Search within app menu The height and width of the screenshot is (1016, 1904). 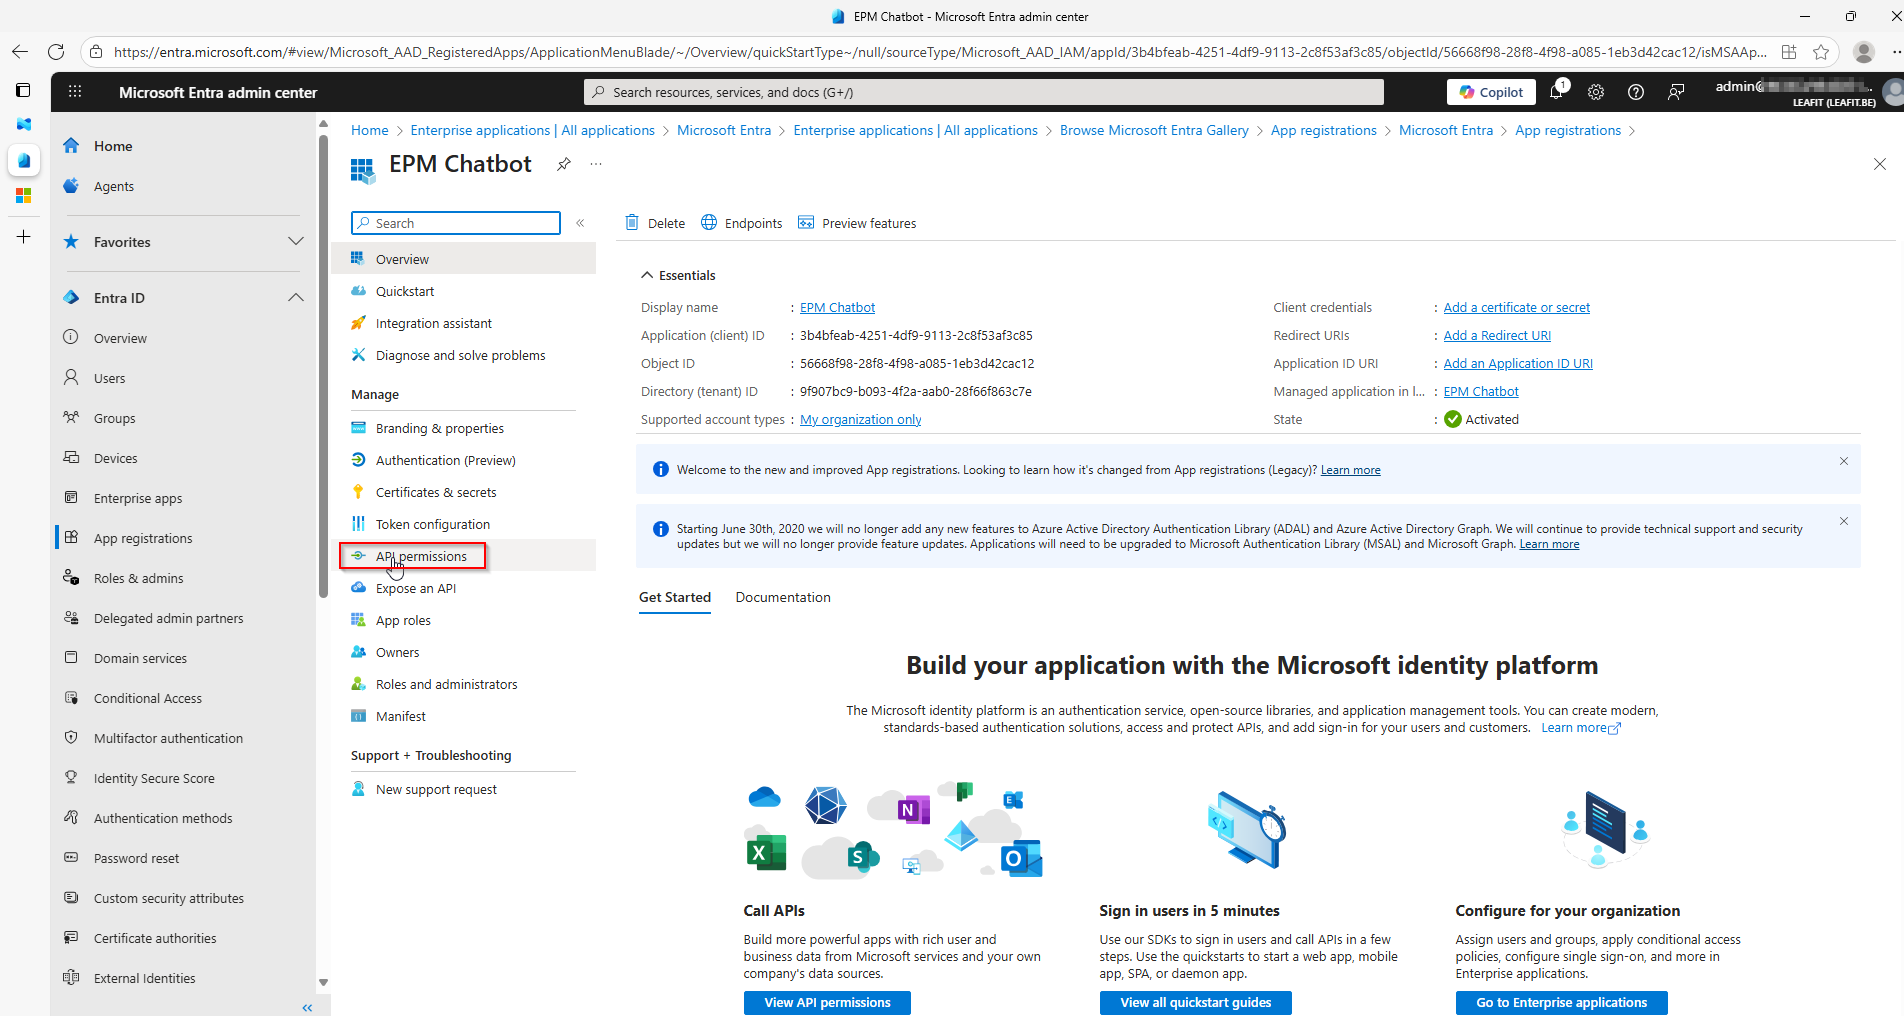(x=456, y=223)
